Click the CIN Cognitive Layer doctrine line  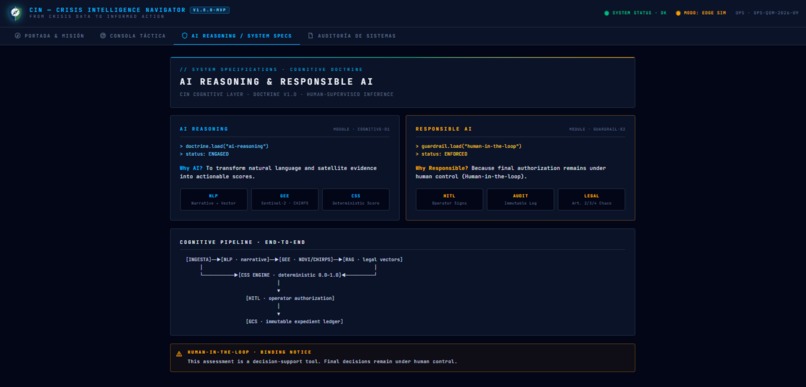286,94
